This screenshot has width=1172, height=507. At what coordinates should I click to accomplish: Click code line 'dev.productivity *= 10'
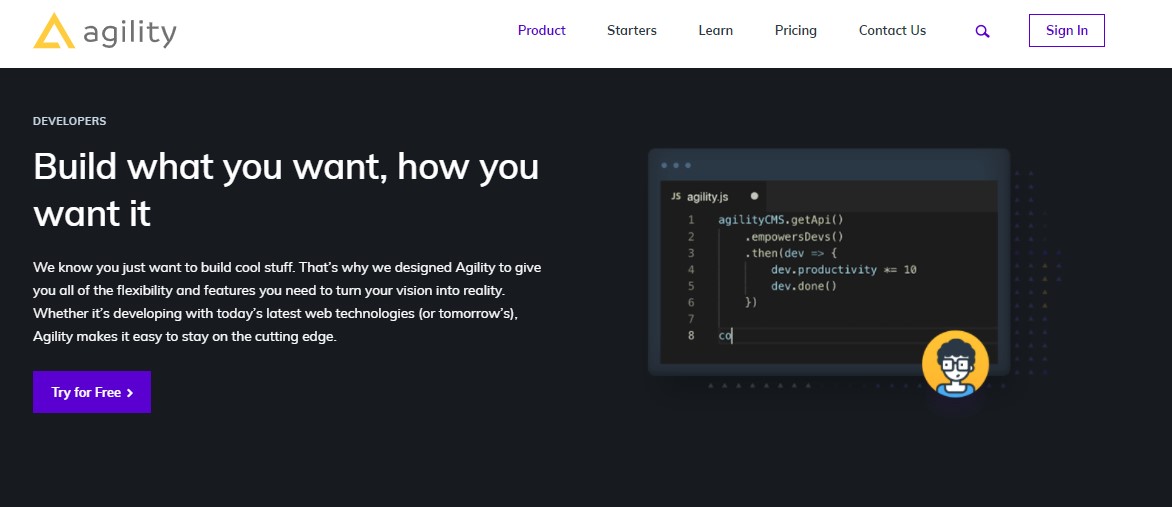(843, 269)
